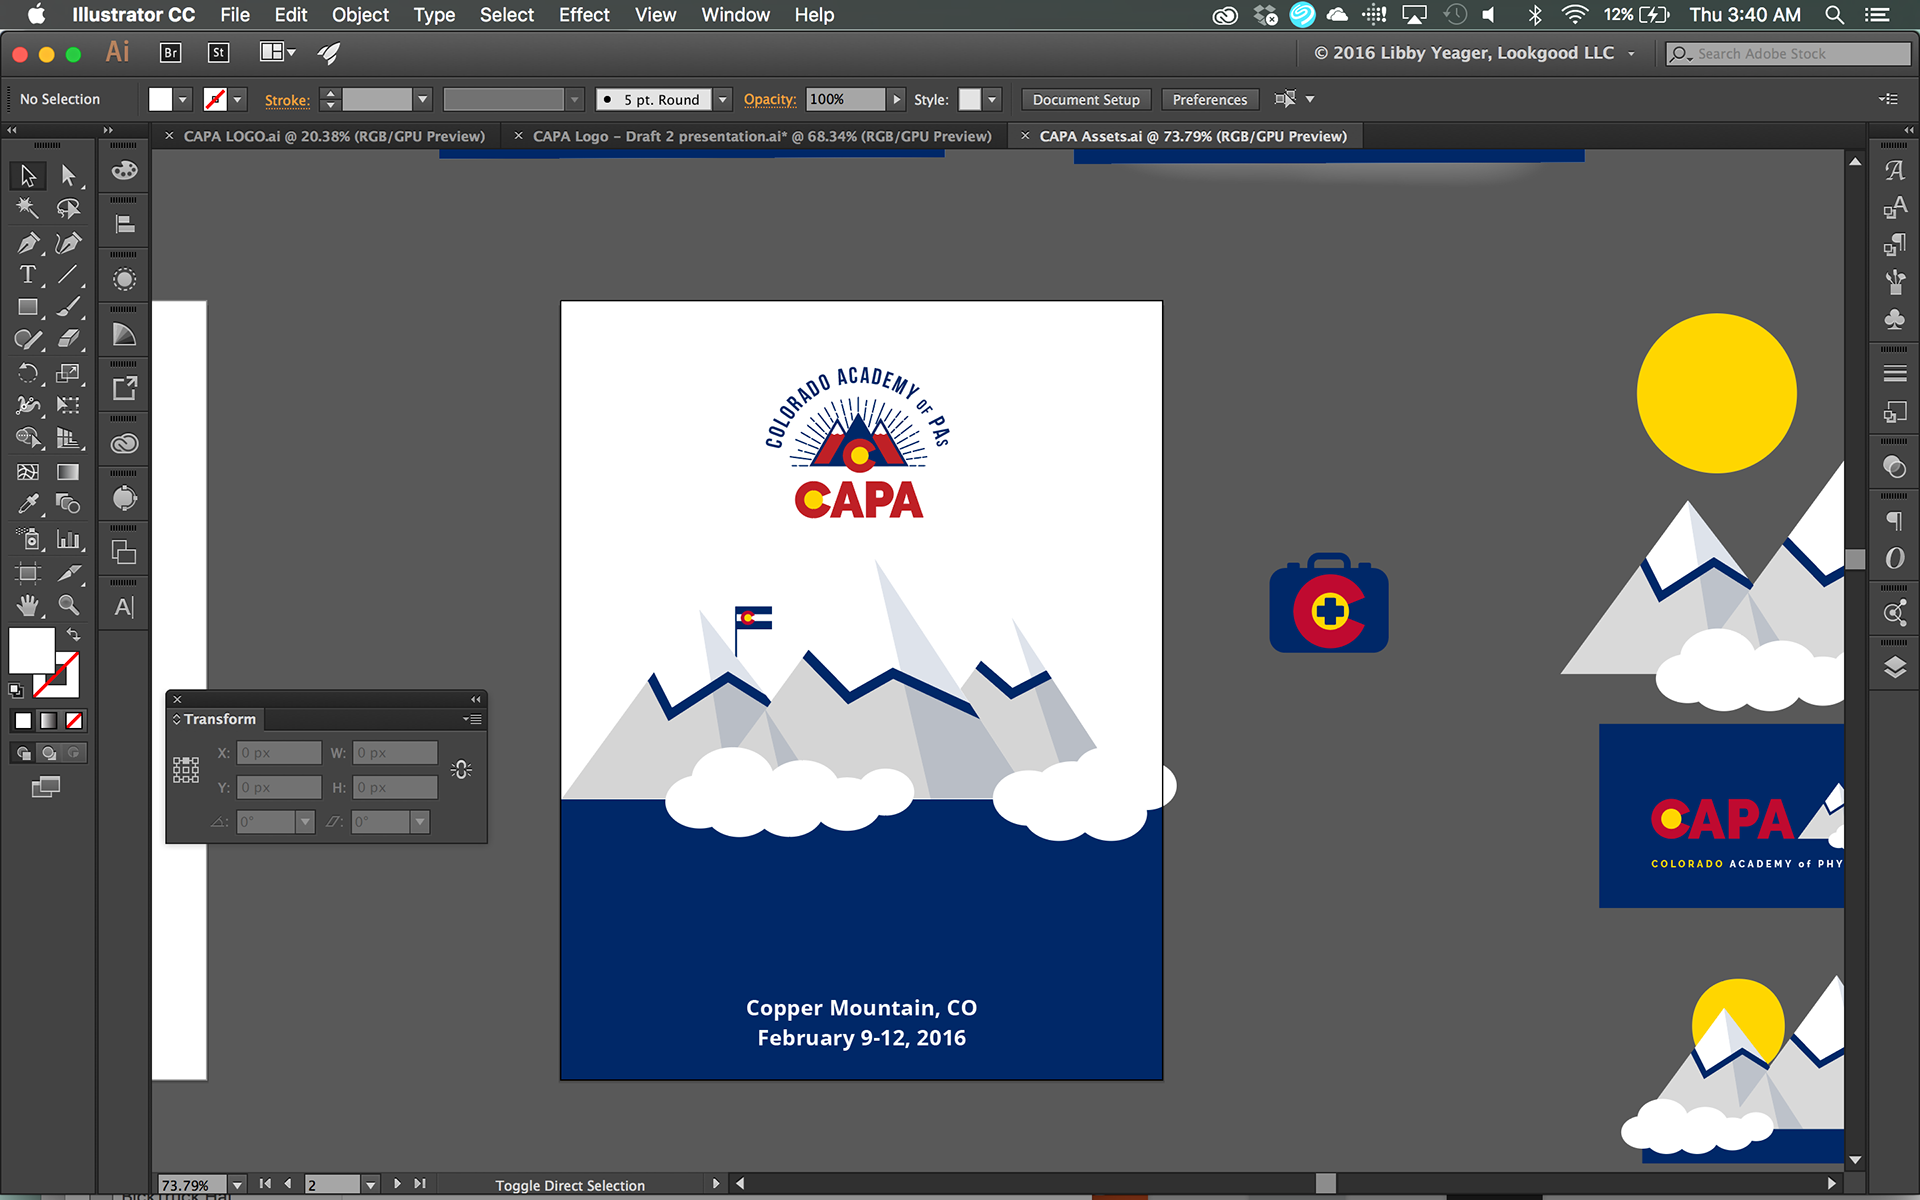Set paint mode to None
Image resolution: width=1920 pixels, height=1200 pixels.
tap(74, 720)
